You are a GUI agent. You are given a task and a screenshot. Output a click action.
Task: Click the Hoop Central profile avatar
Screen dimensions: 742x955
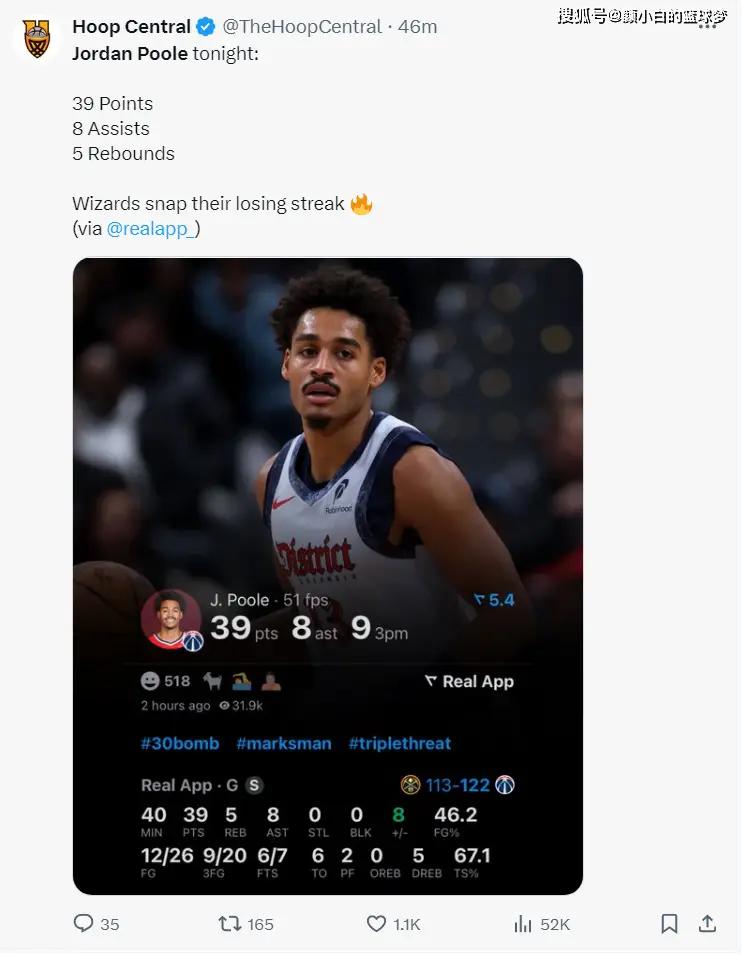[x=37, y=38]
